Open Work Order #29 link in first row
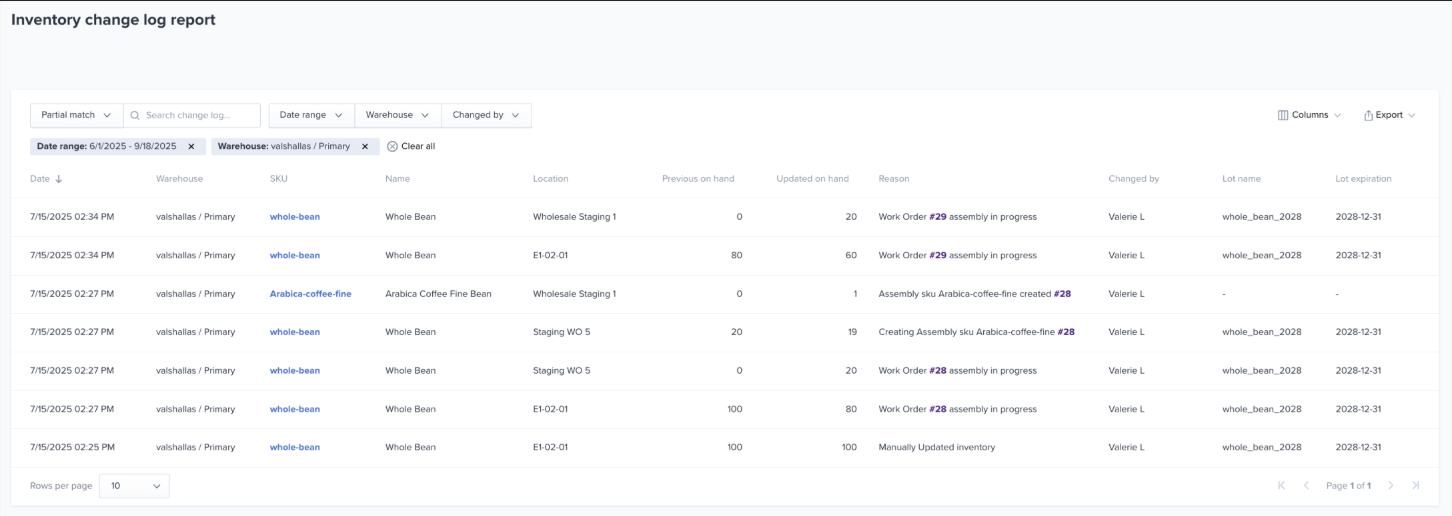The width and height of the screenshot is (1452, 516). 937,217
